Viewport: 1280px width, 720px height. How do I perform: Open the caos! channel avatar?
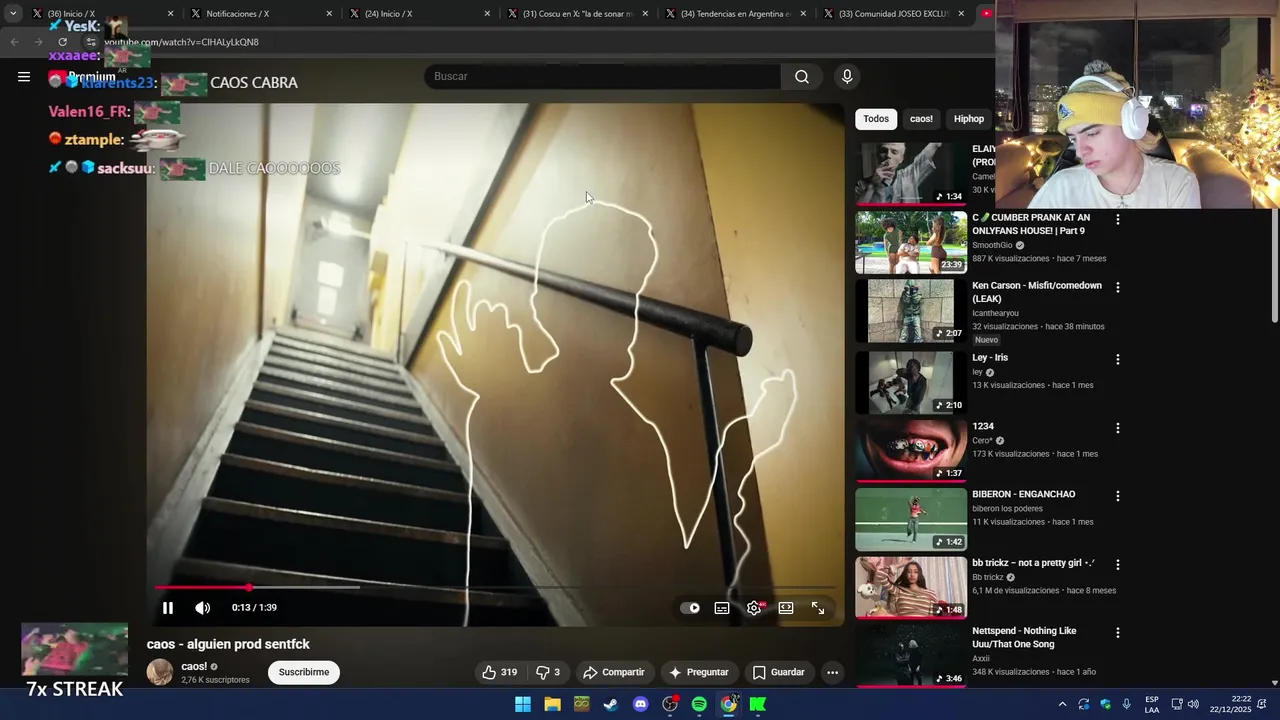[x=160, y=672]
